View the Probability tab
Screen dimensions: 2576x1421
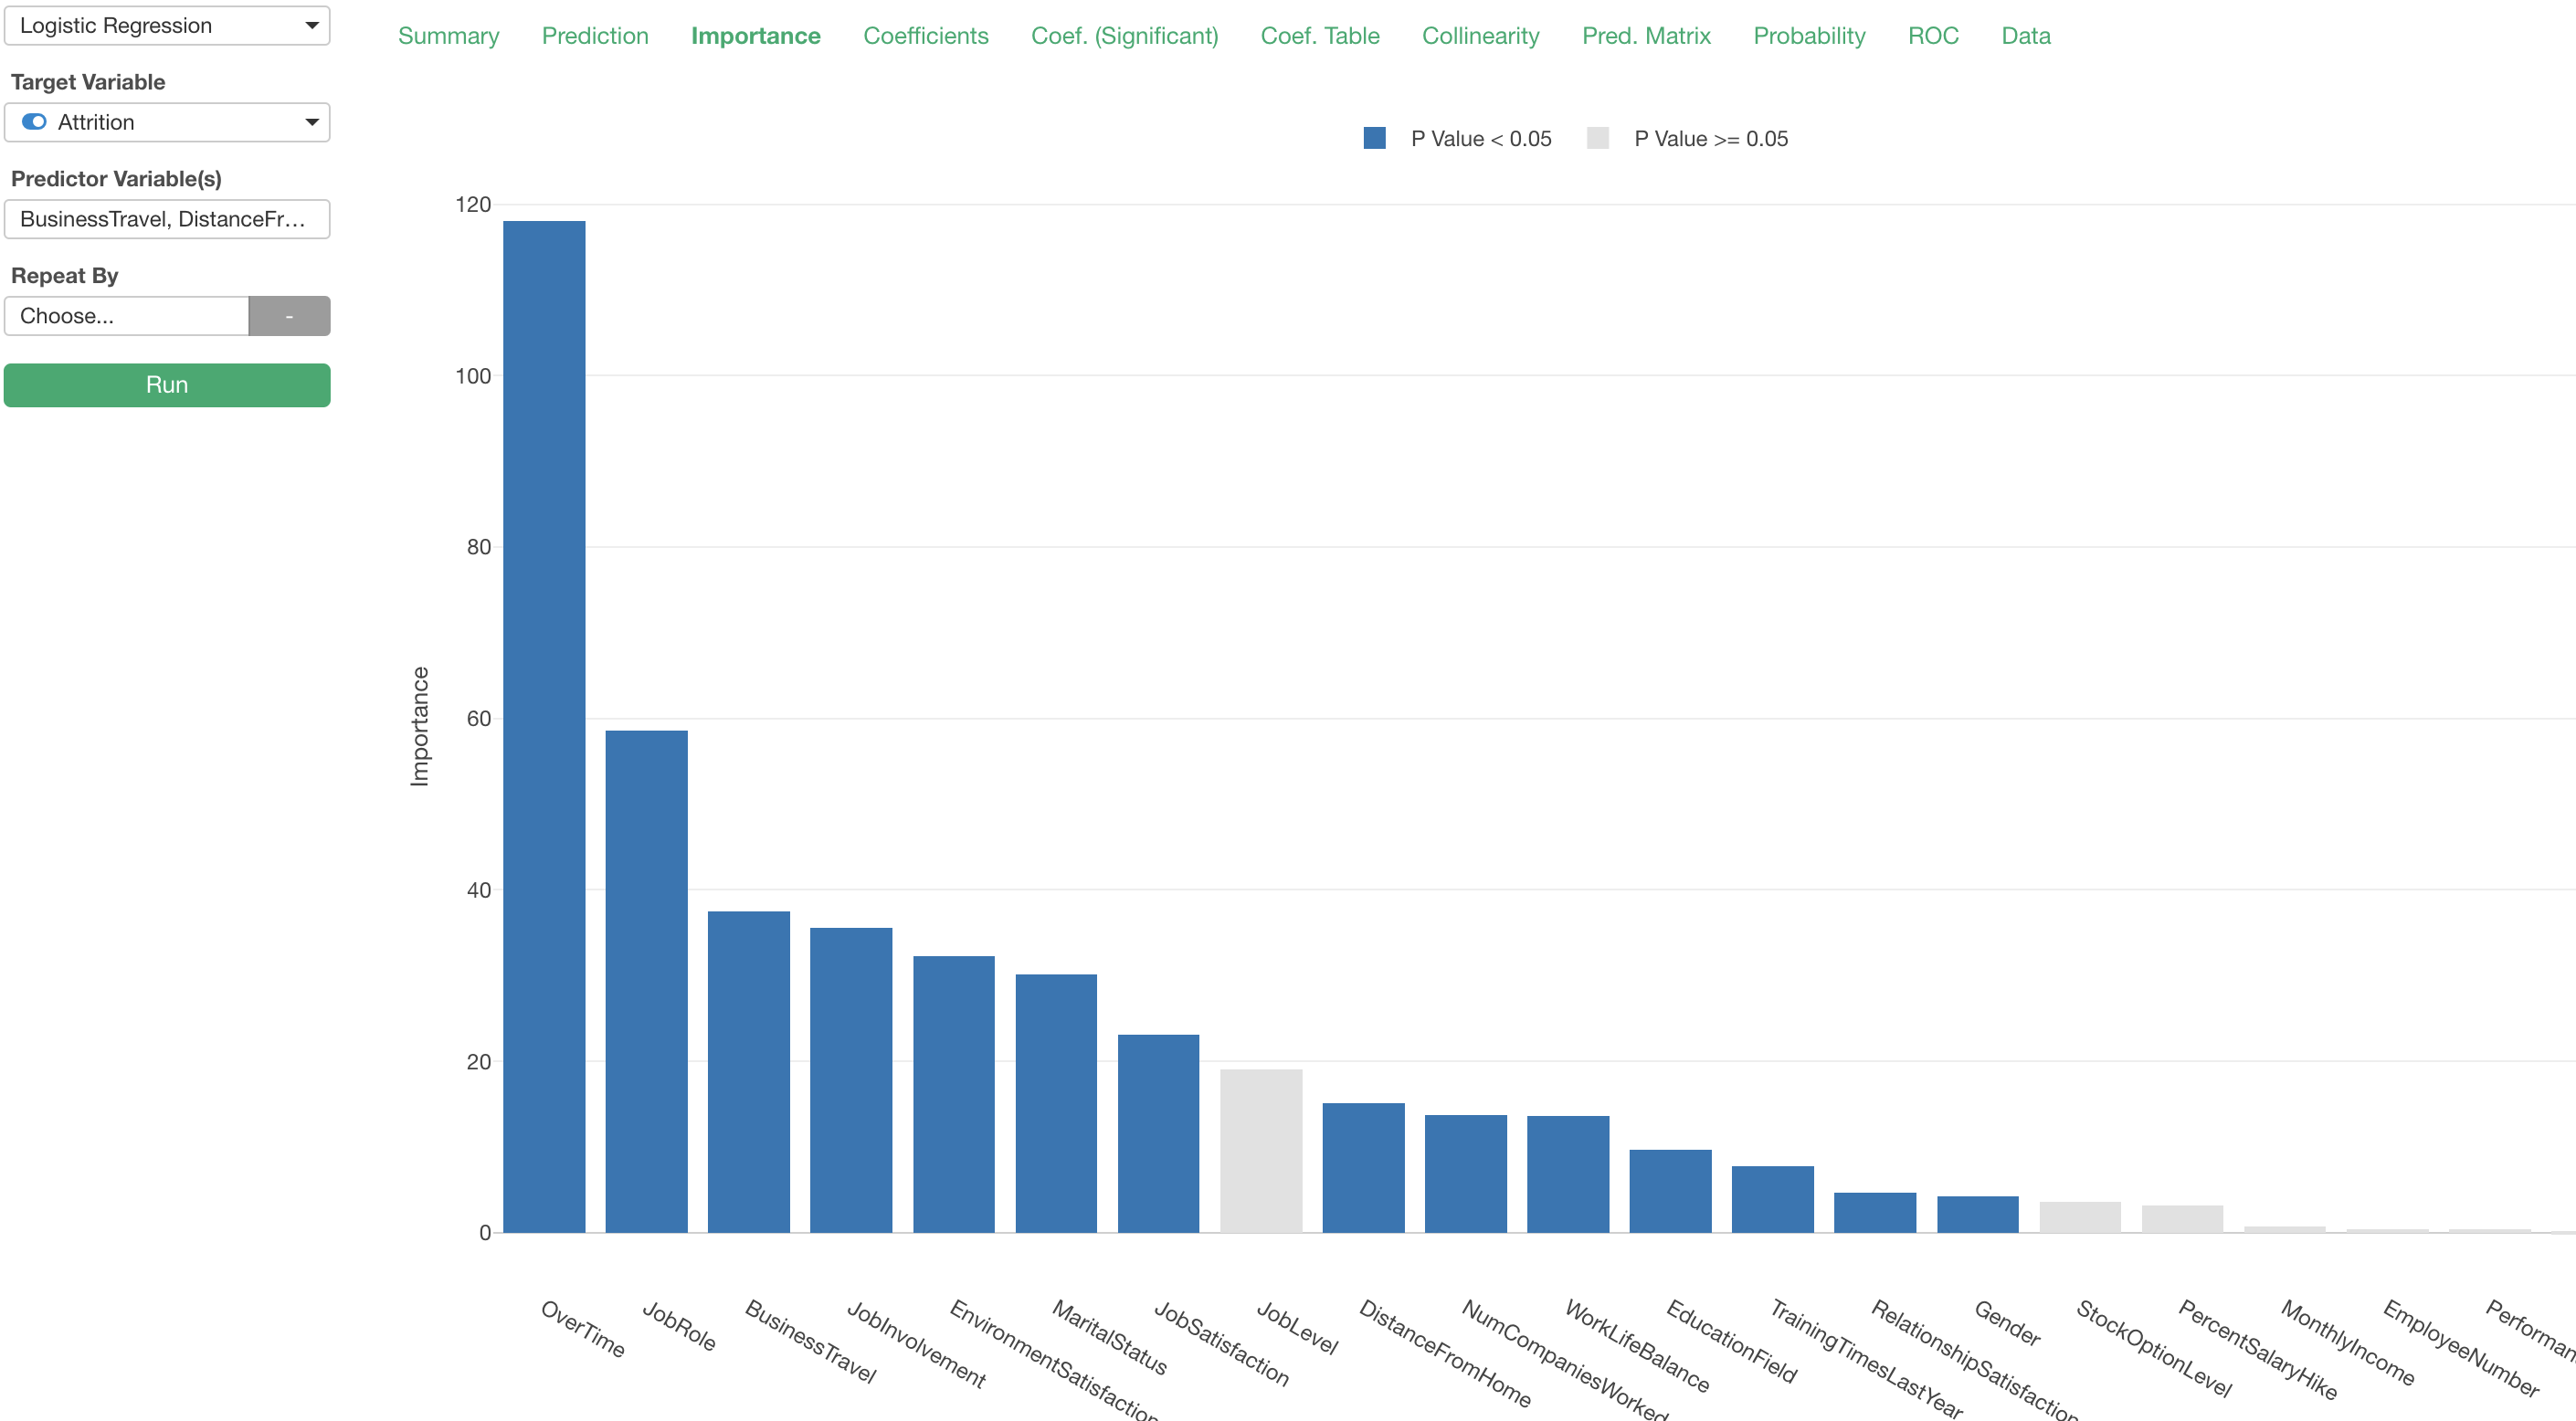1809,36
